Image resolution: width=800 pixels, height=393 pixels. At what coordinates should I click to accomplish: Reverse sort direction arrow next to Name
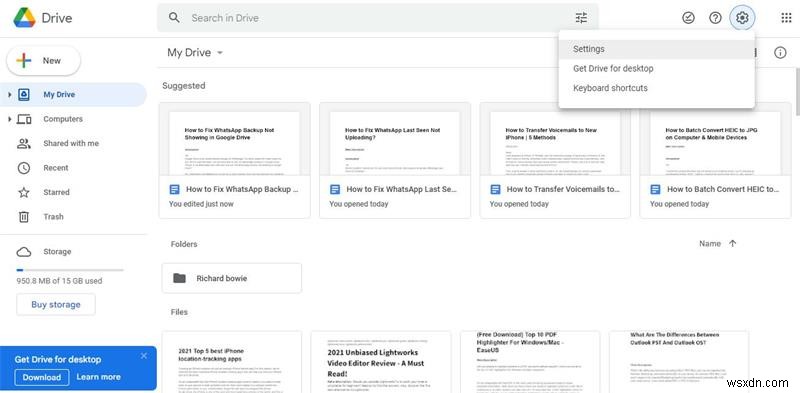coord(733,243)
